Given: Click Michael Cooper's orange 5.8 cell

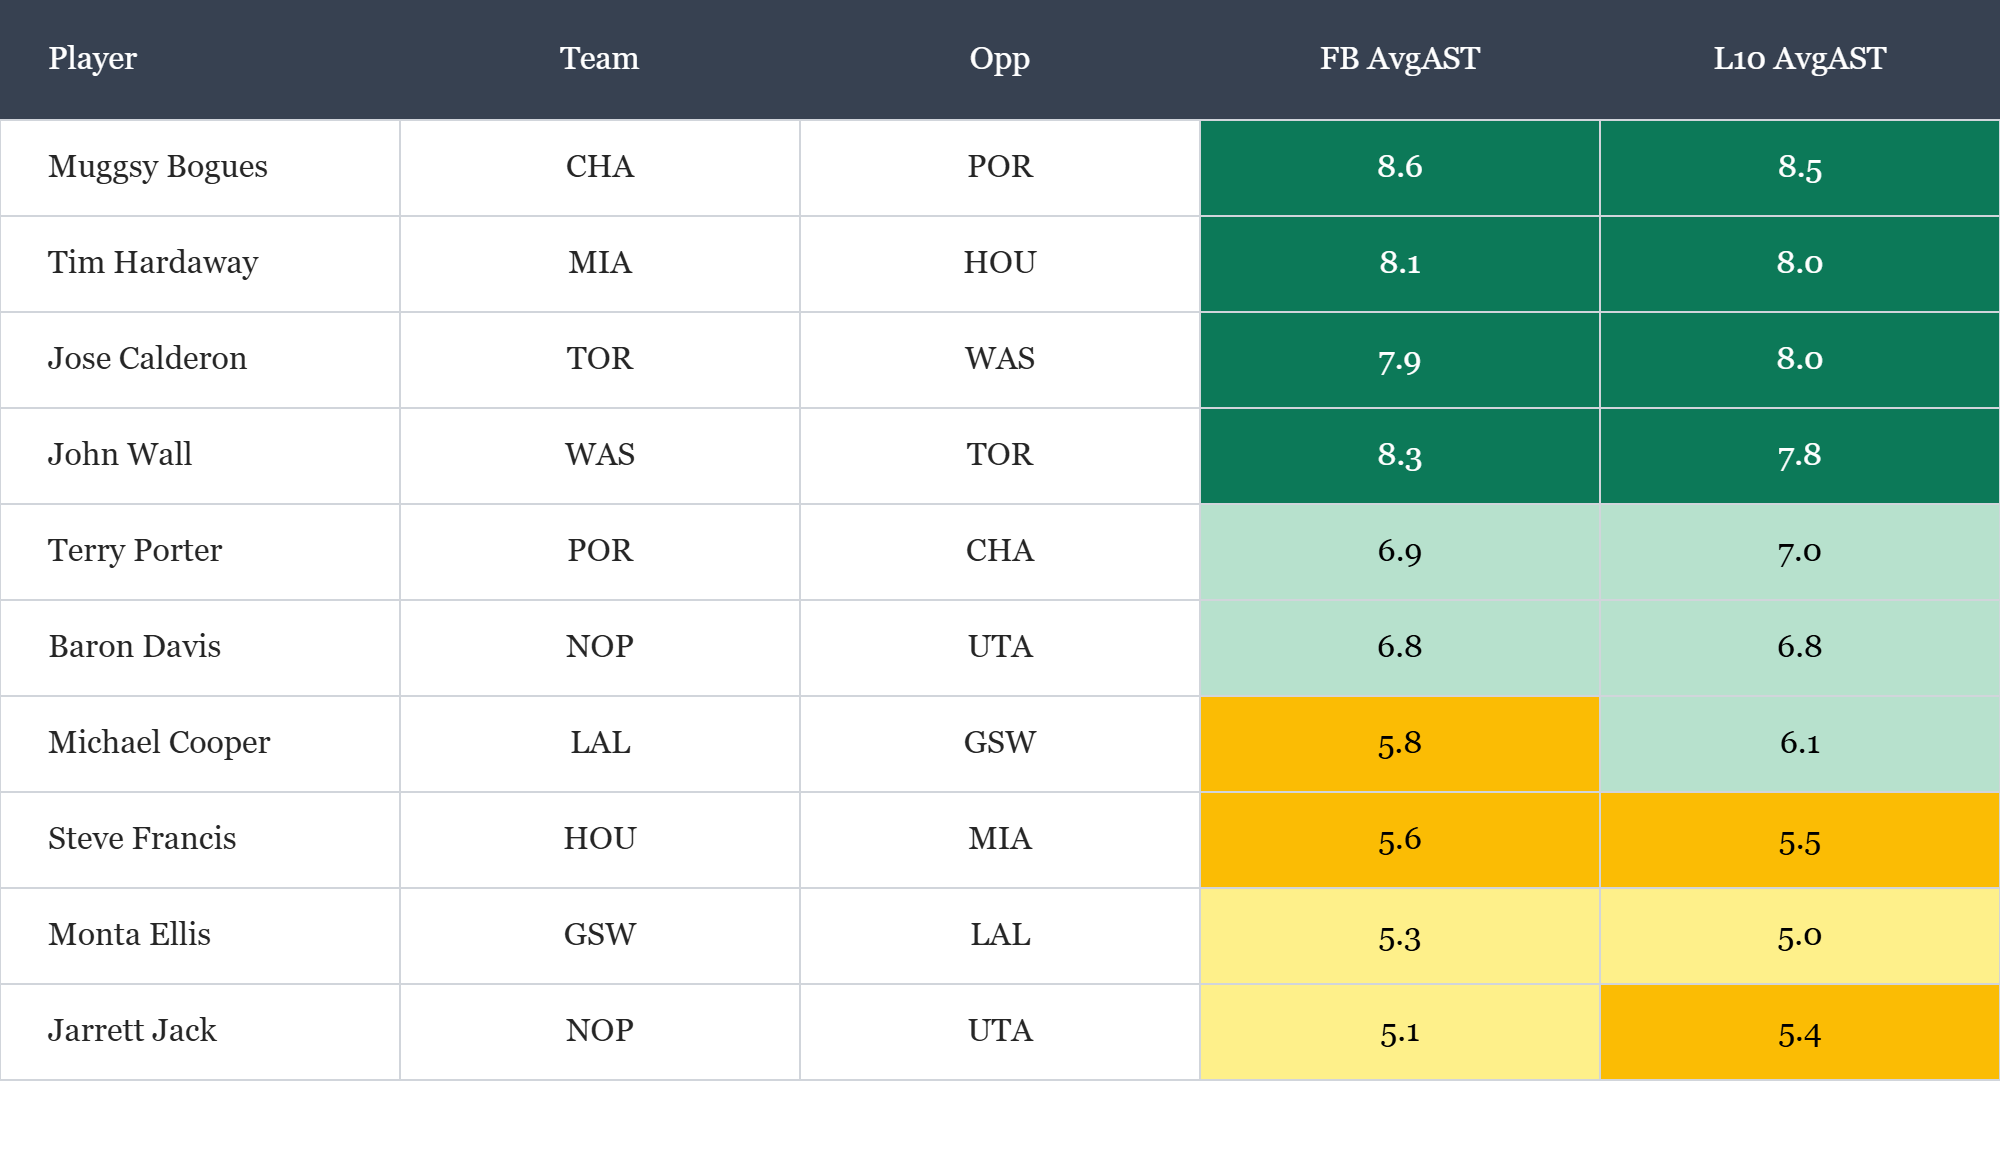Looking at the screenshot, I should point(1399,743).
